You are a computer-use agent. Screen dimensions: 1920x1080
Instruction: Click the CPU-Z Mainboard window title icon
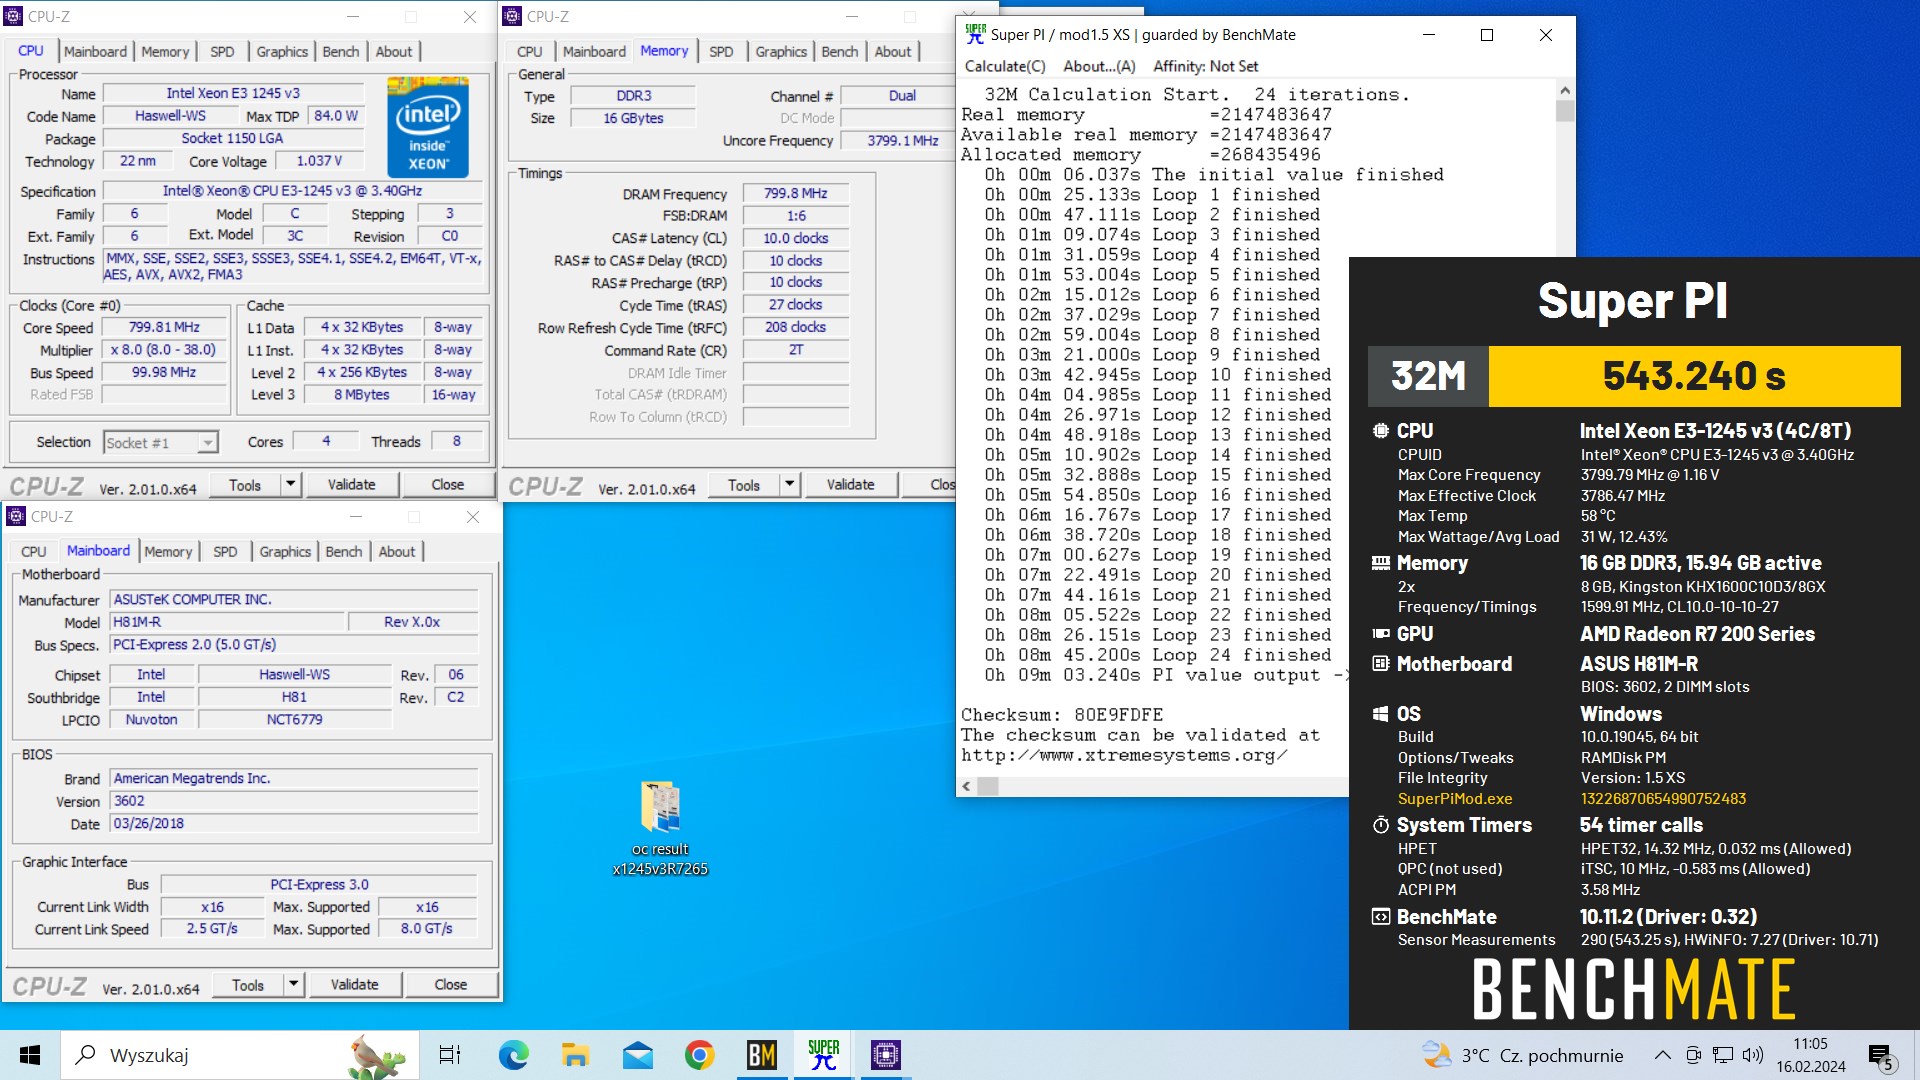click(16, 516)
